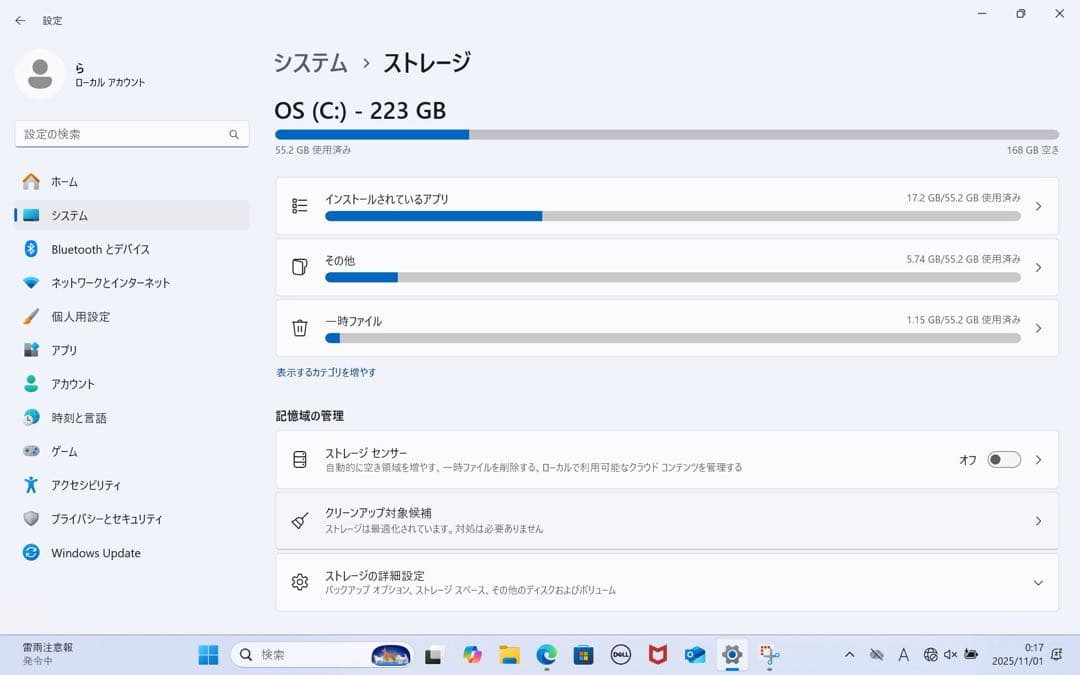Click the クリーンアップ対象候補 broom icon
This screenshot has width=1080, height=675.
click(299, 520)
